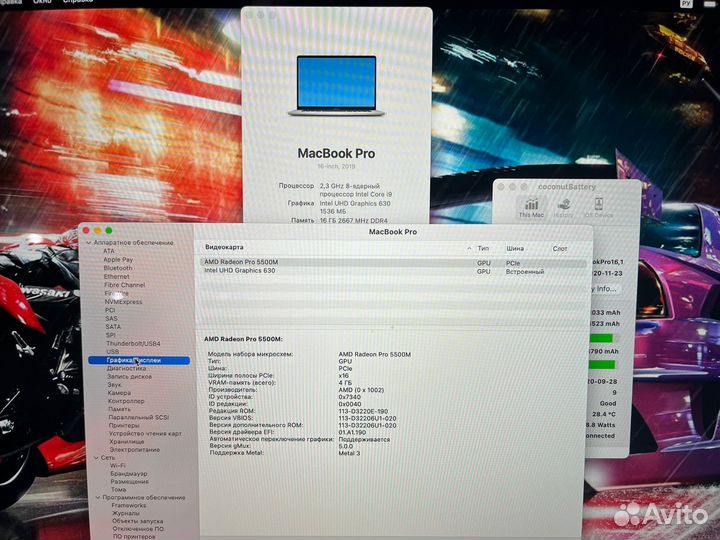Image resolution: width=720 pixels, height=540 pixels.
Task: Select Параллельный SCSI in the sidebar
Action: click(139, 417)
